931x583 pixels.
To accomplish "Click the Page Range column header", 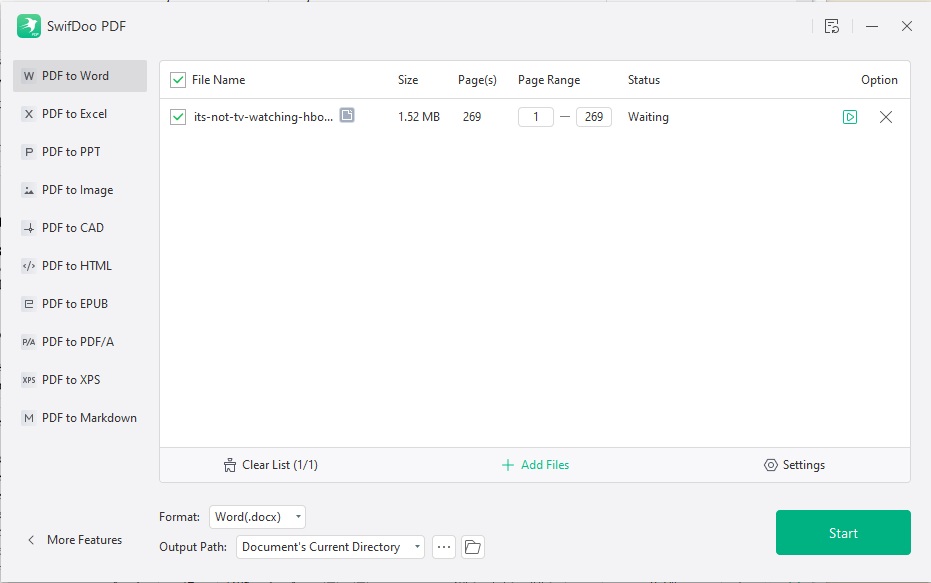I will (549, 80).
